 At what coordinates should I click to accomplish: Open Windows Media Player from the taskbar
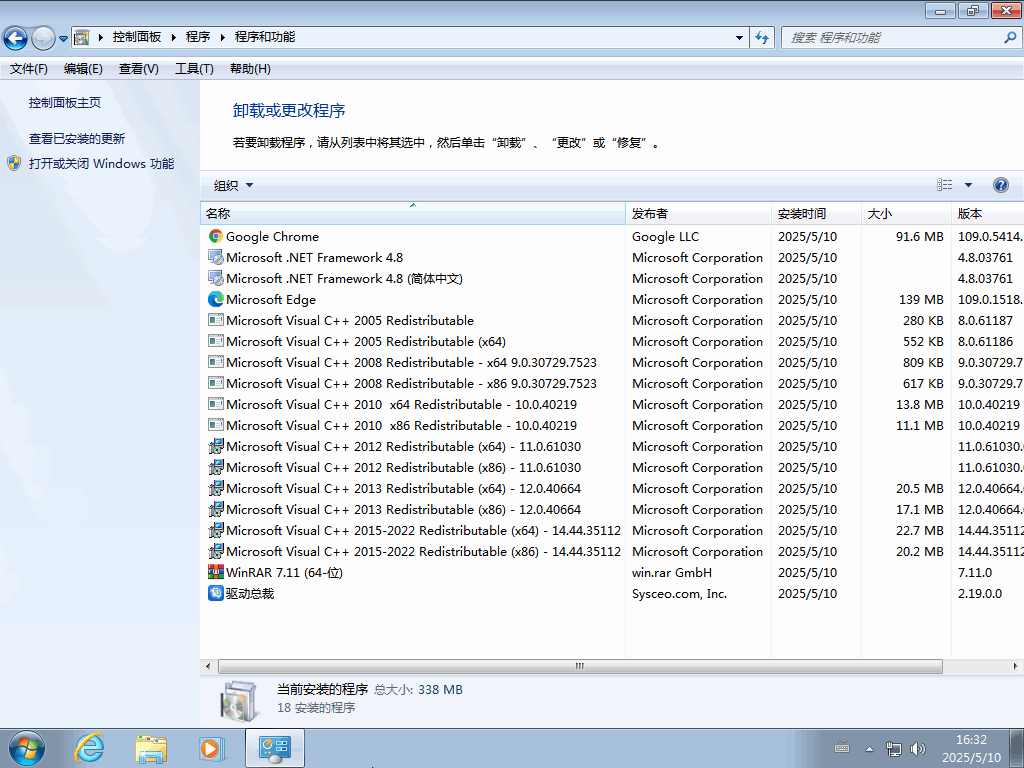[x=211, y=748]
